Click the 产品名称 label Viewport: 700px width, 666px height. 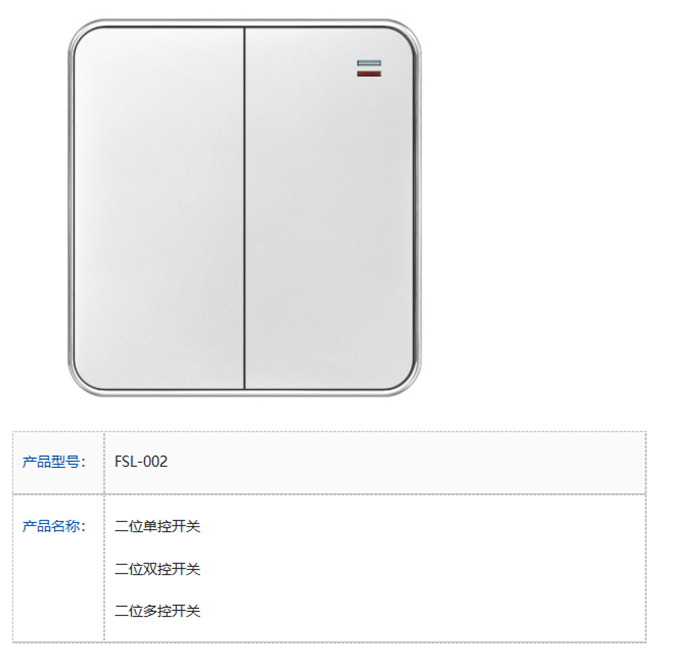click(54, 526)
